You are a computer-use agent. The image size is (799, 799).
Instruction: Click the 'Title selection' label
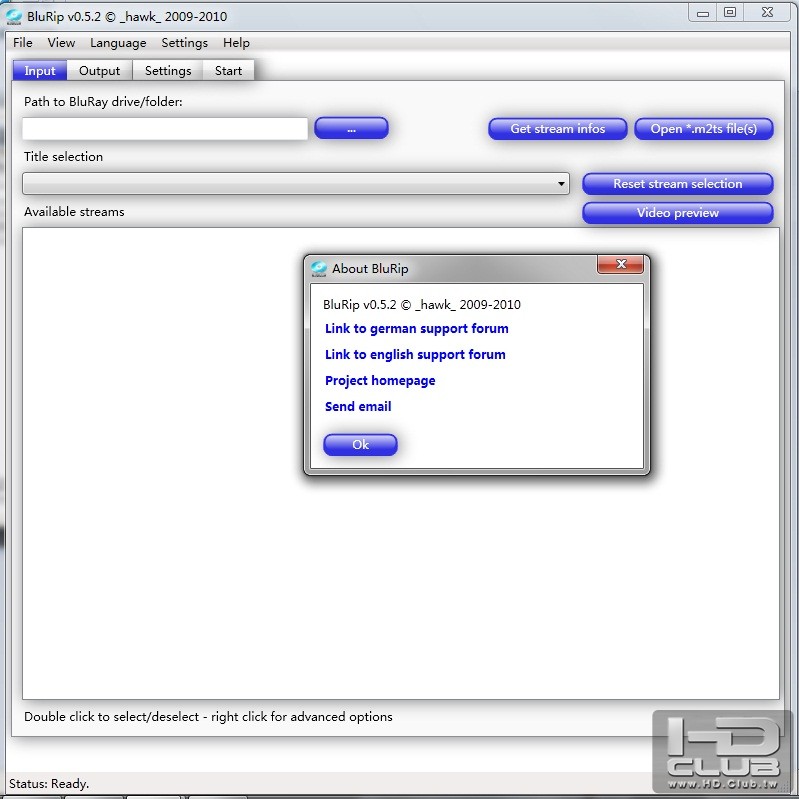(63, 156)
